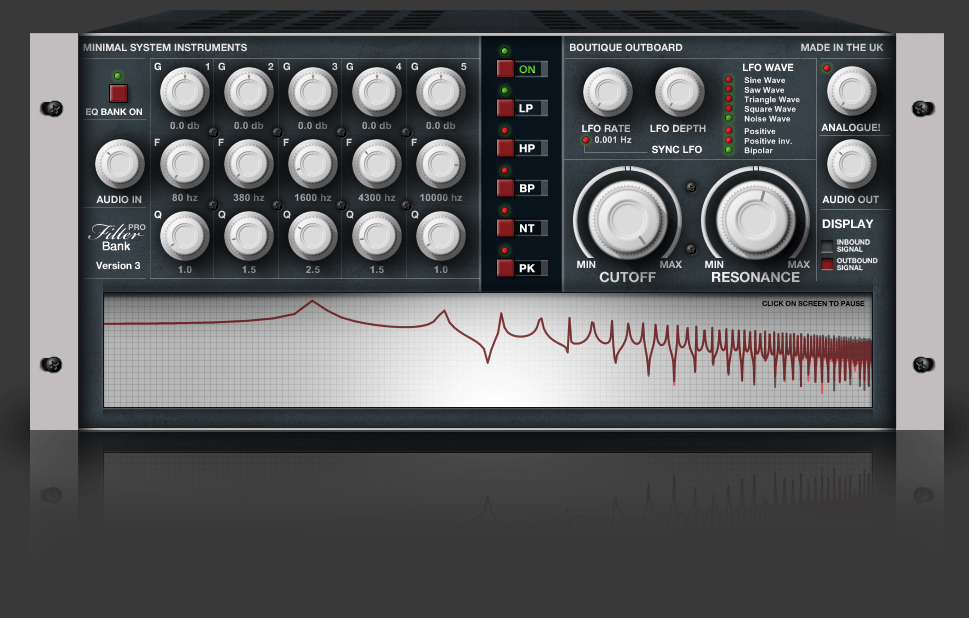
Task: Click the frequency response screen to pause
Action: [487, 350]
